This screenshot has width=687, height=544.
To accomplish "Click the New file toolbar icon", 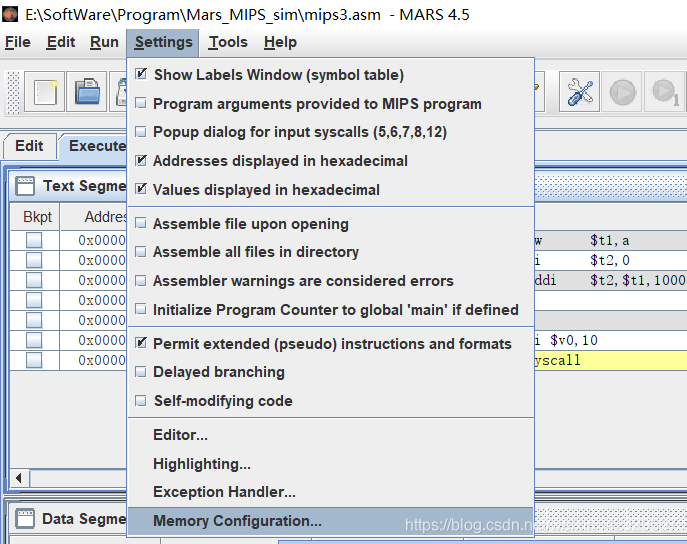I will click(x=45, y=92).
